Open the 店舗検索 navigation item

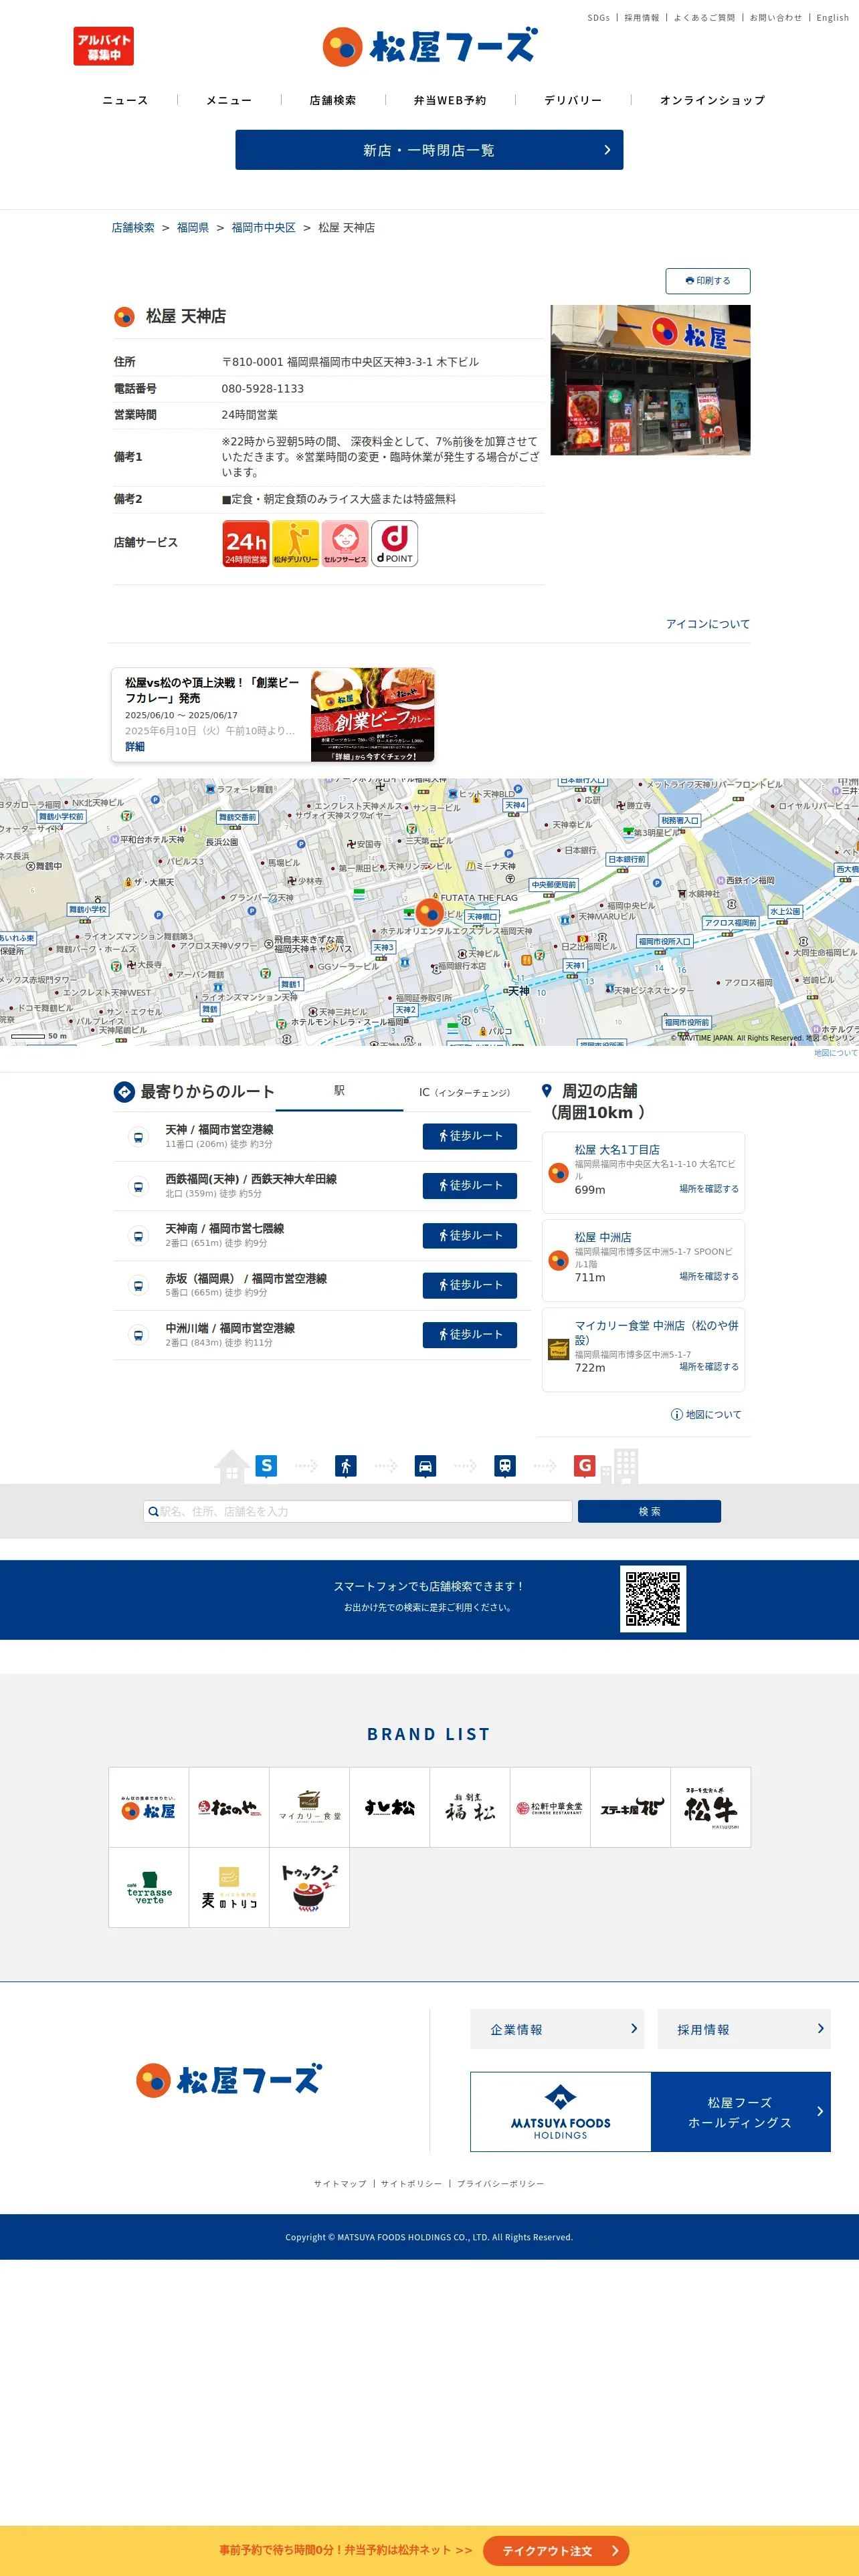click(333, 100)
